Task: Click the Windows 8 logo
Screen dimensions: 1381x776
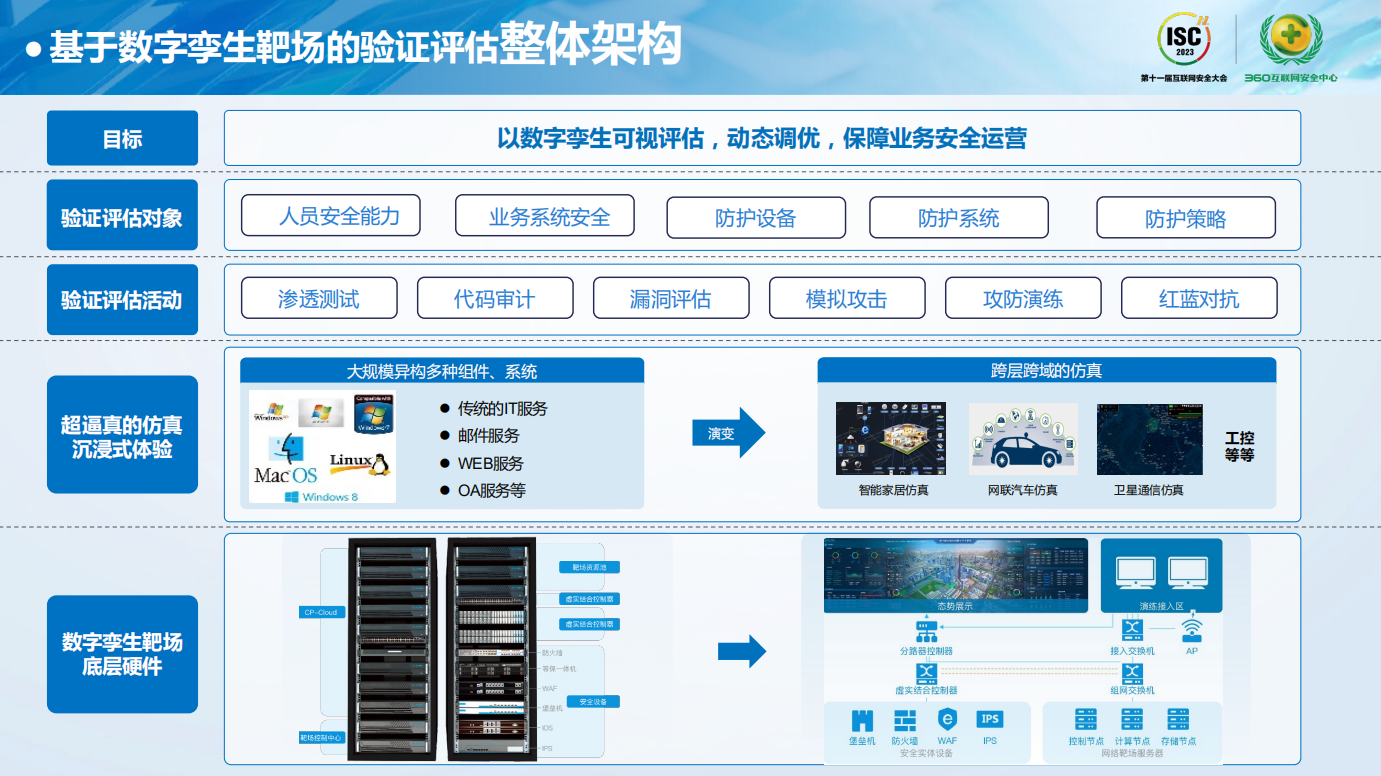Action: coord(320,496)
